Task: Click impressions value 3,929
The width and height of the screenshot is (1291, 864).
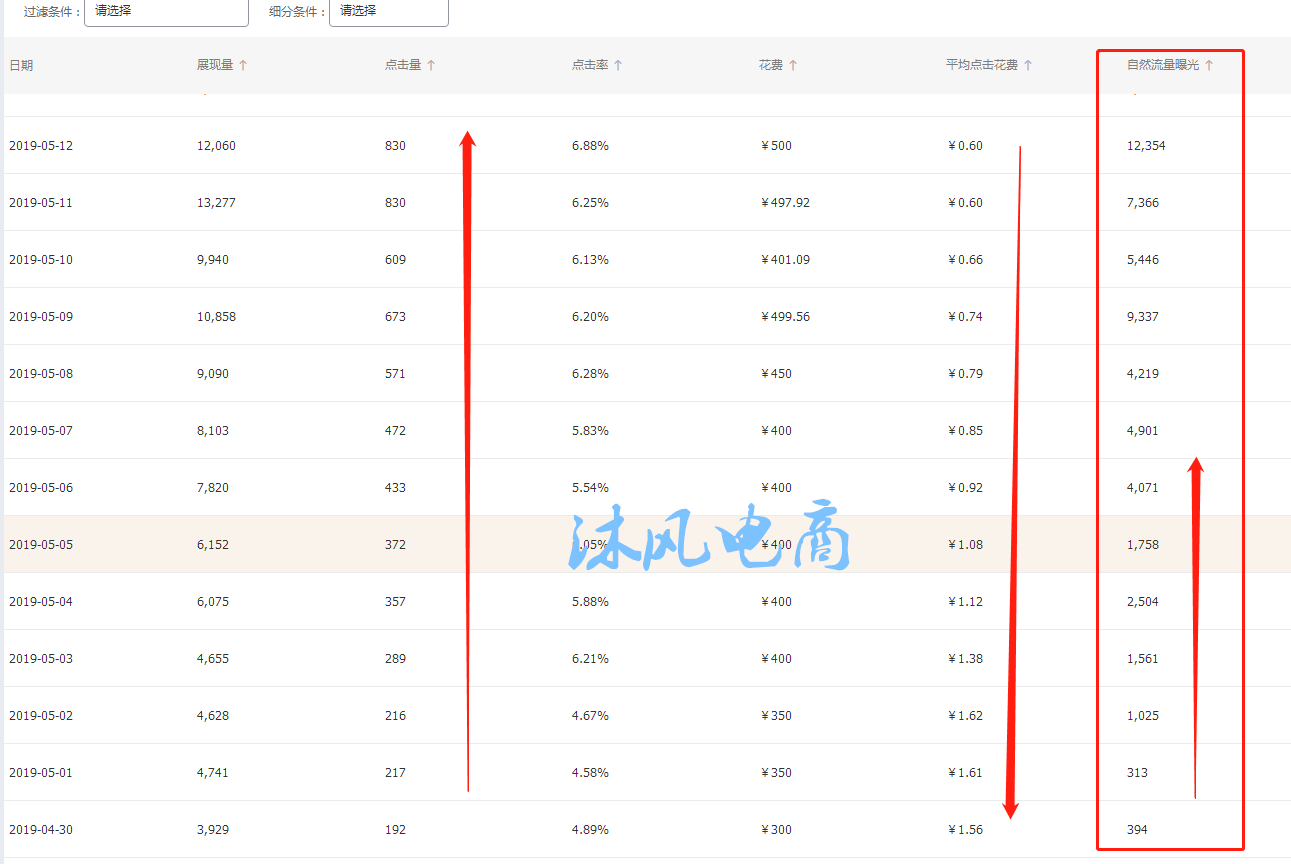Action: [x=213, y=830]
